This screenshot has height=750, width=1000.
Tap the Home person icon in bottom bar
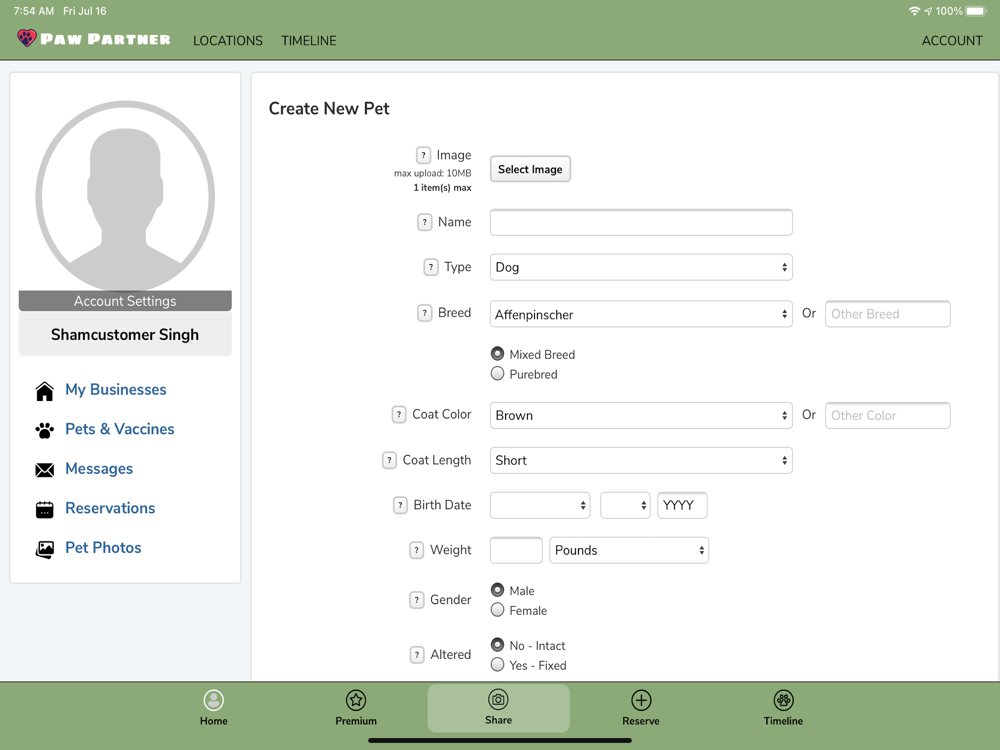click(x=214, y=700)
